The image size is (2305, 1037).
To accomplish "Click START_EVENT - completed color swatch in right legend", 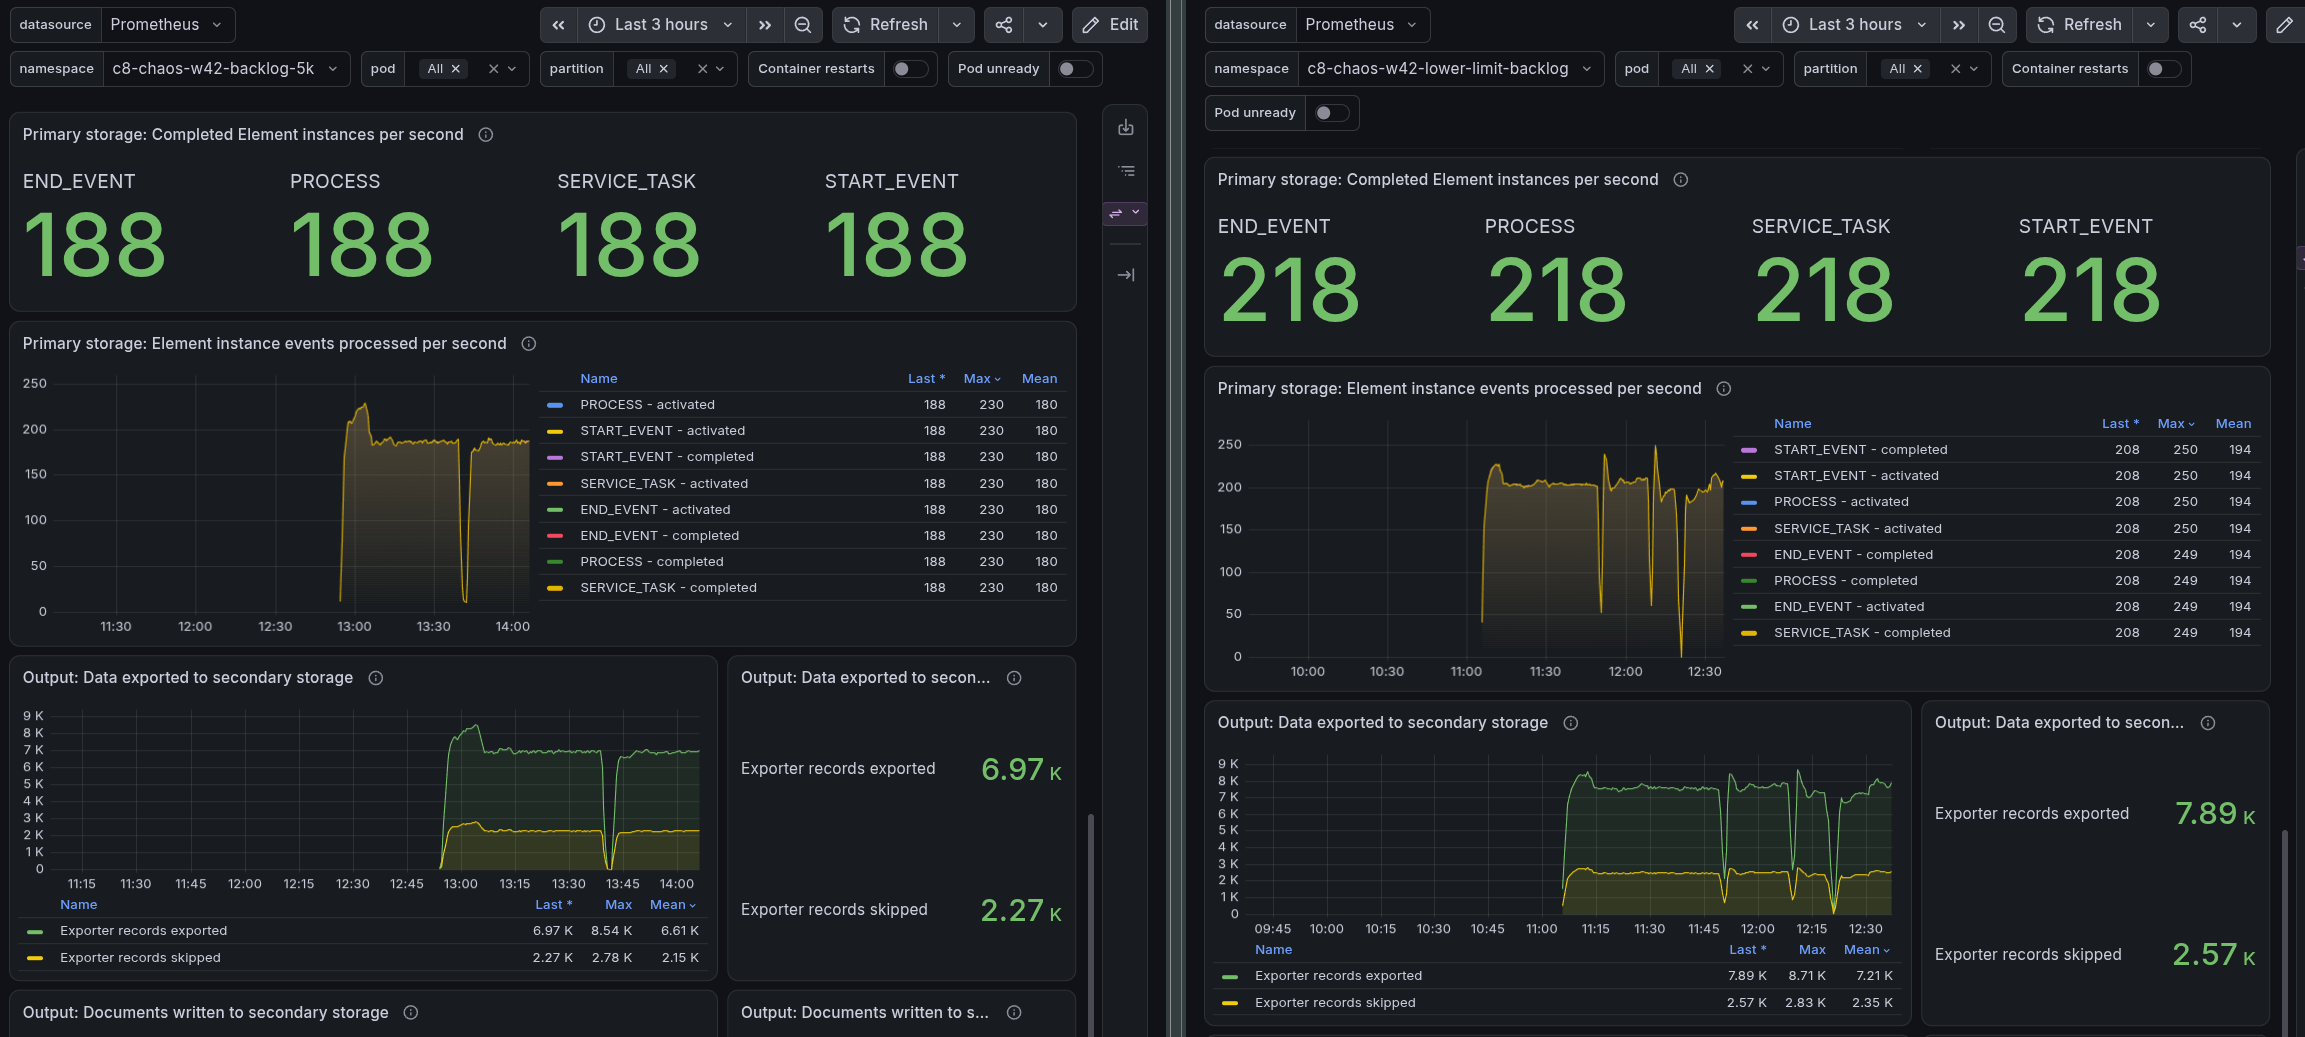I will coord(1749,450).
